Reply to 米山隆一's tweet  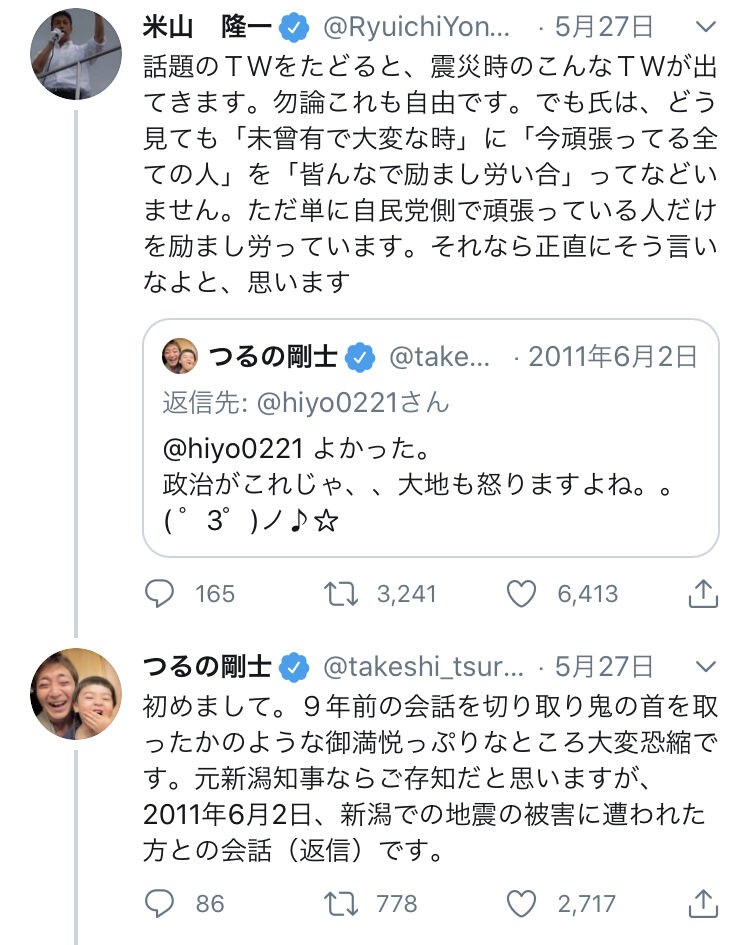[161, 594]
